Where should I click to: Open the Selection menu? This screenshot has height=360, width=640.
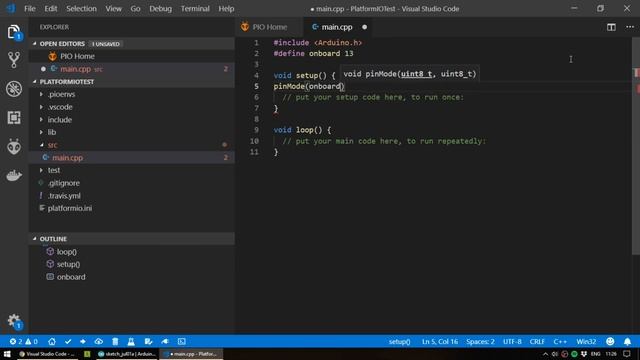82,9
